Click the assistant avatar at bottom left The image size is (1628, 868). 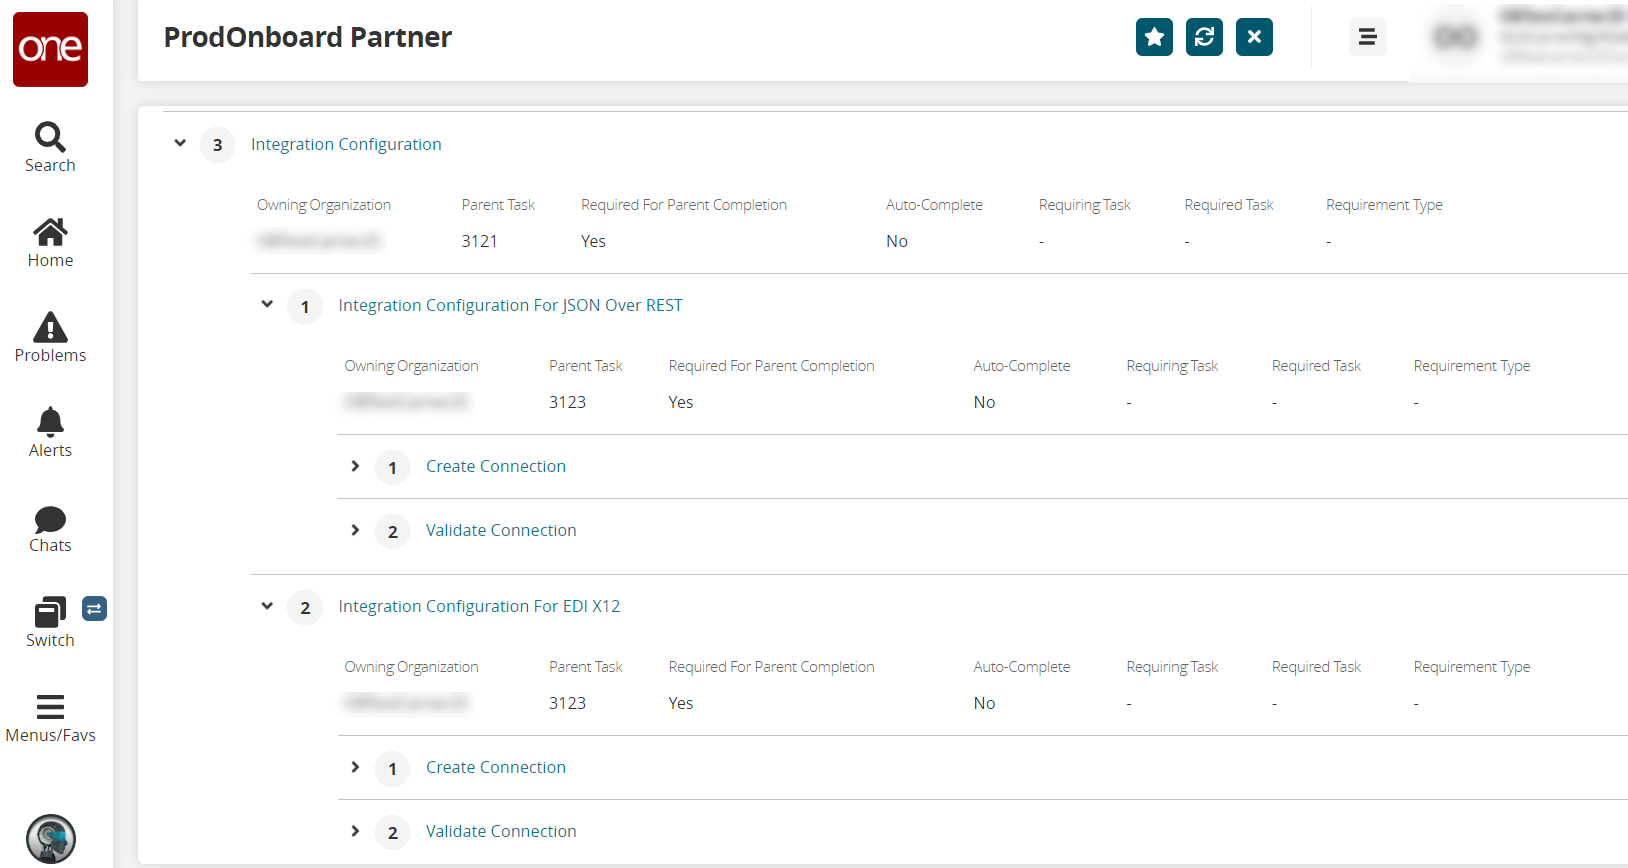coord(50,838)
